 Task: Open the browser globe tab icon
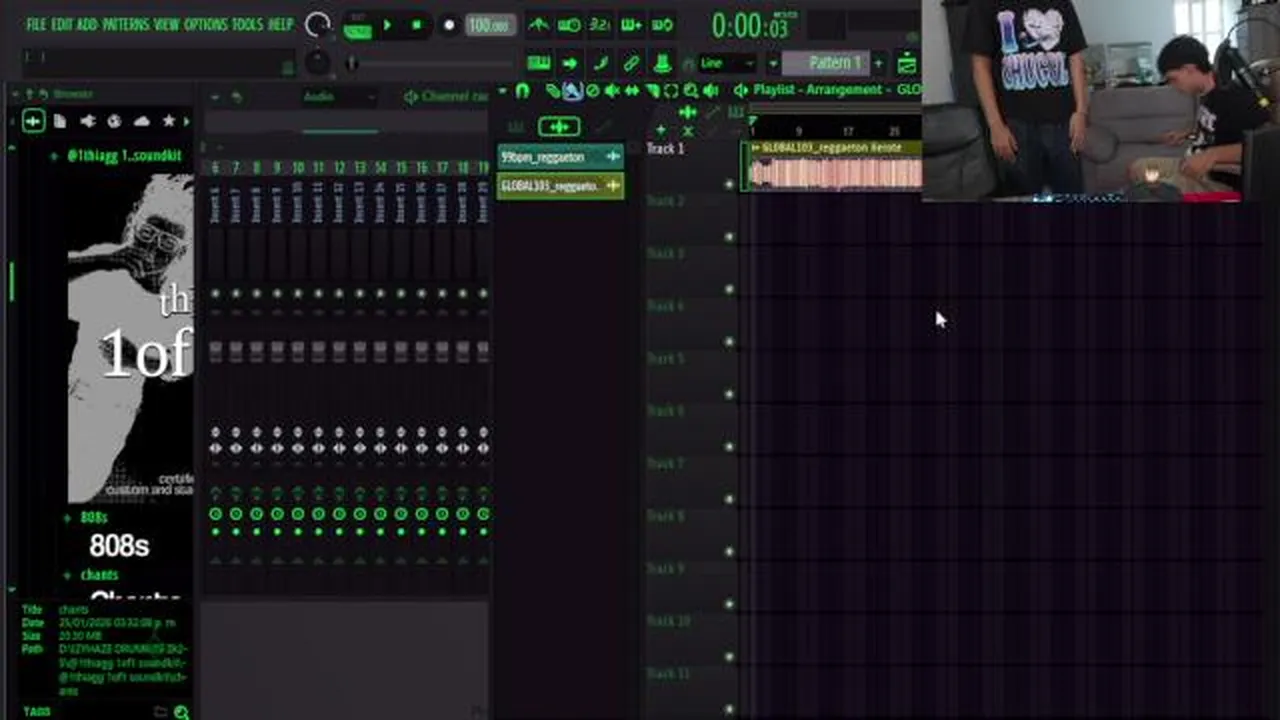pyautogui.click(x=114, y=121)
